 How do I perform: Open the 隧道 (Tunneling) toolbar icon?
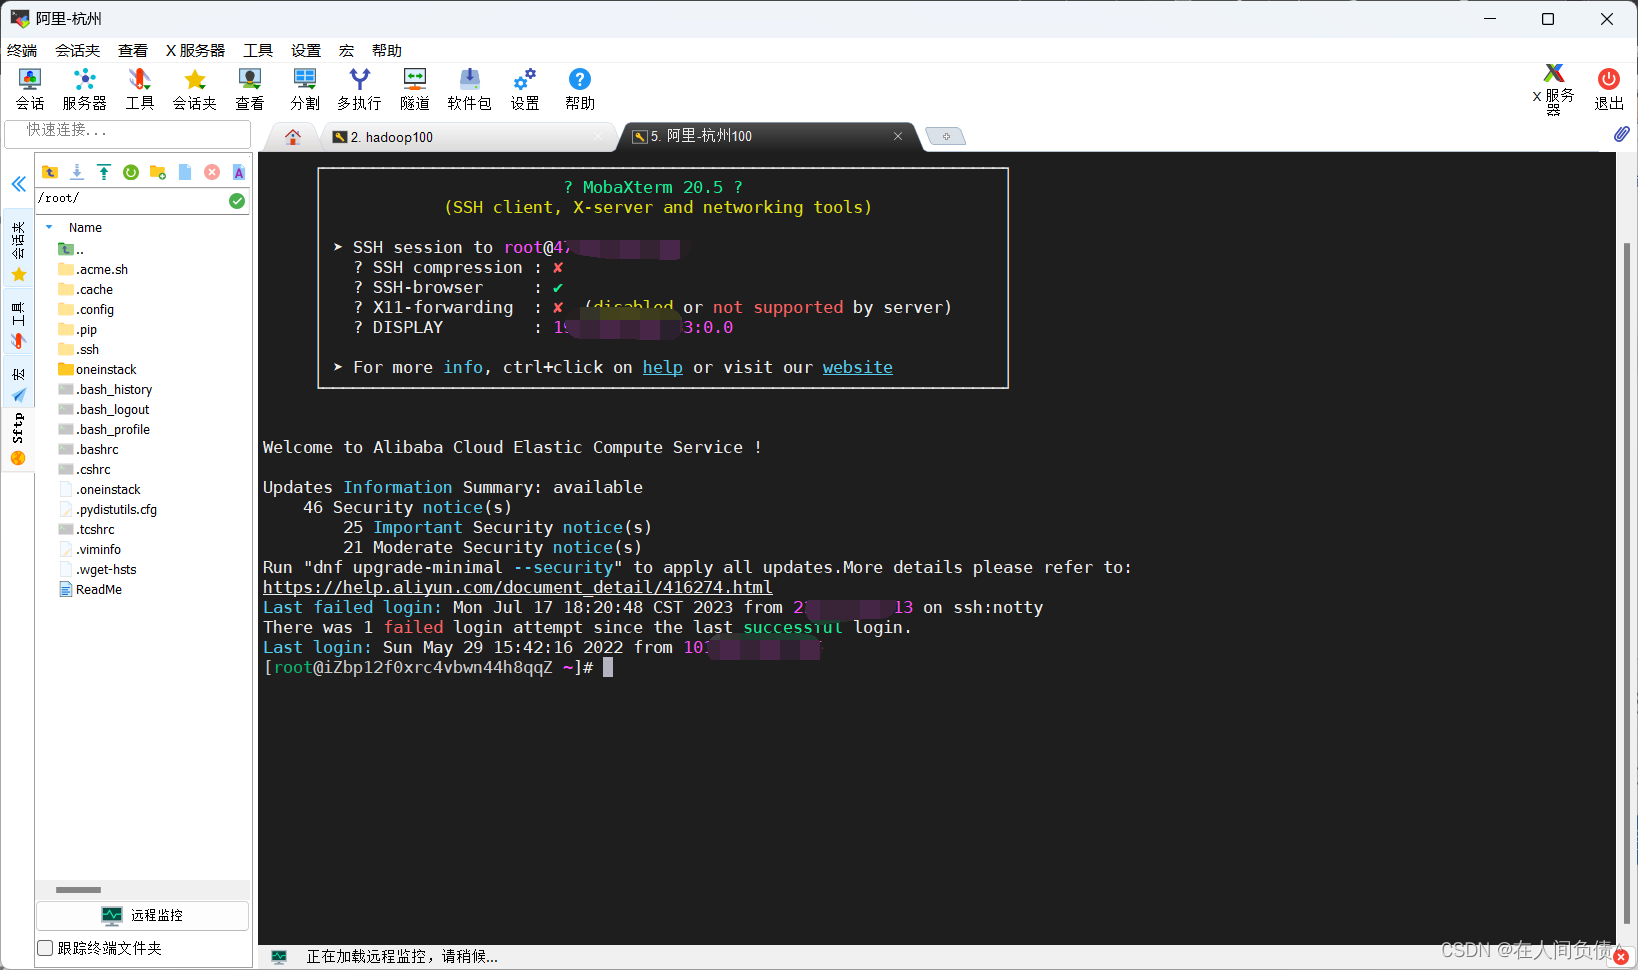(415, 89)
